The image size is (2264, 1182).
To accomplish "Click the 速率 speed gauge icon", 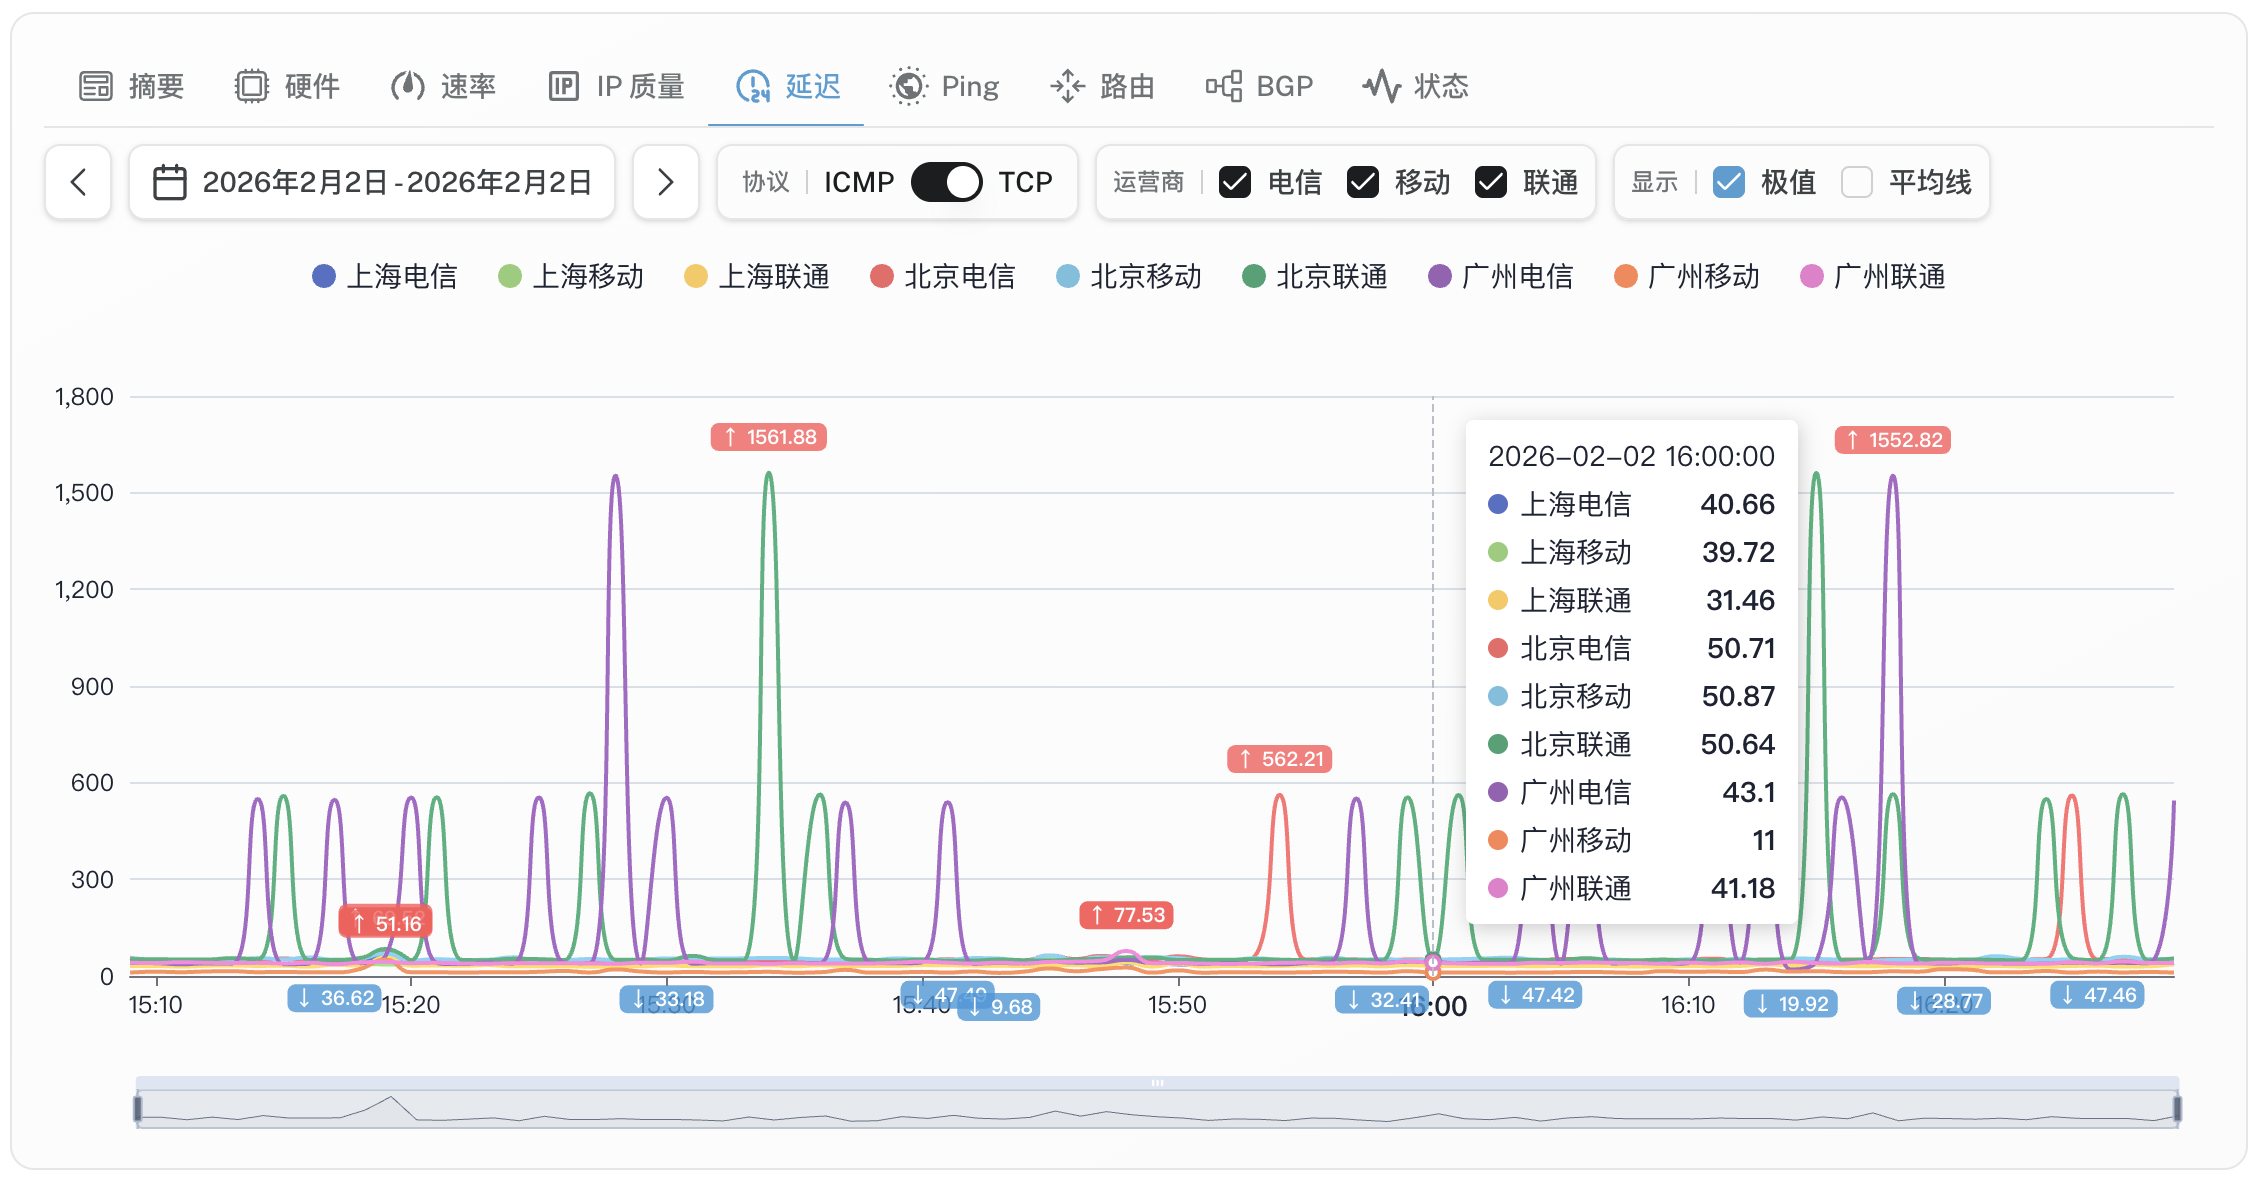I will (x=407, y=86).
